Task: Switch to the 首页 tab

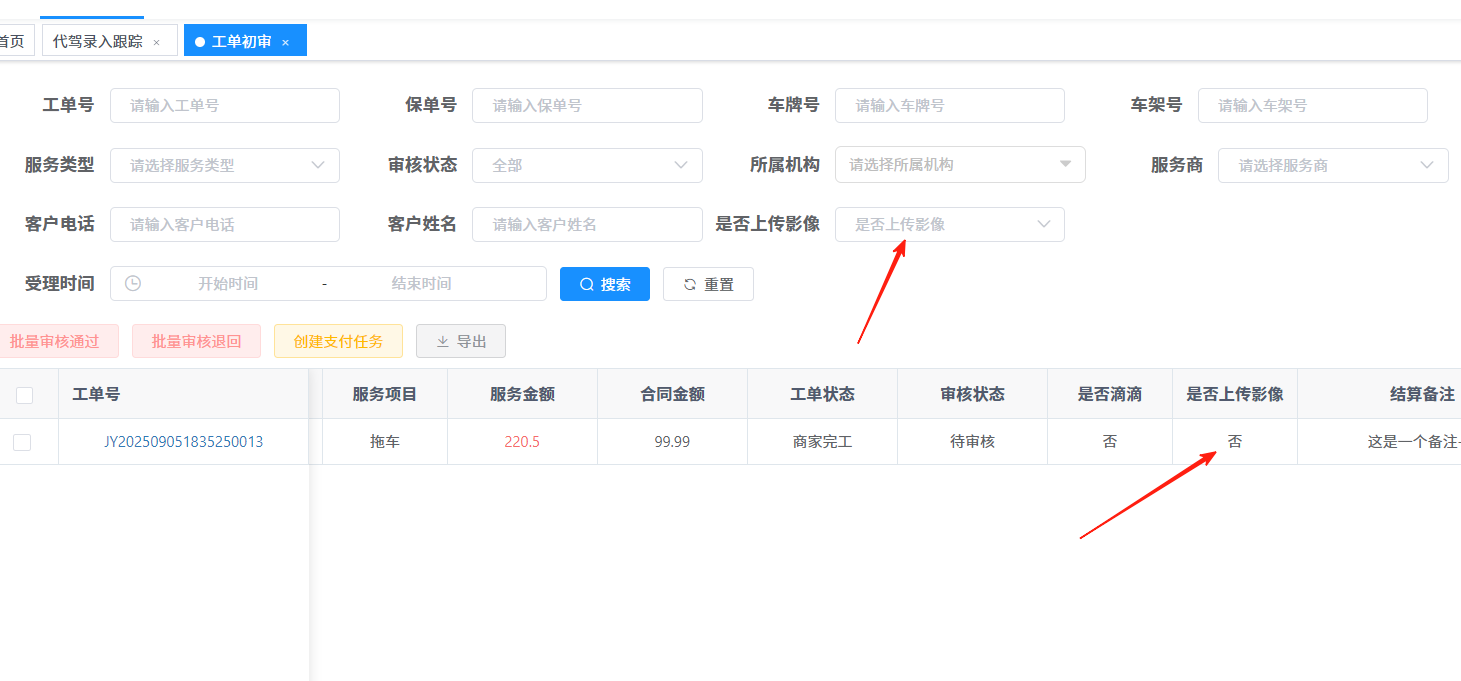Action: [x=11, y=41]
